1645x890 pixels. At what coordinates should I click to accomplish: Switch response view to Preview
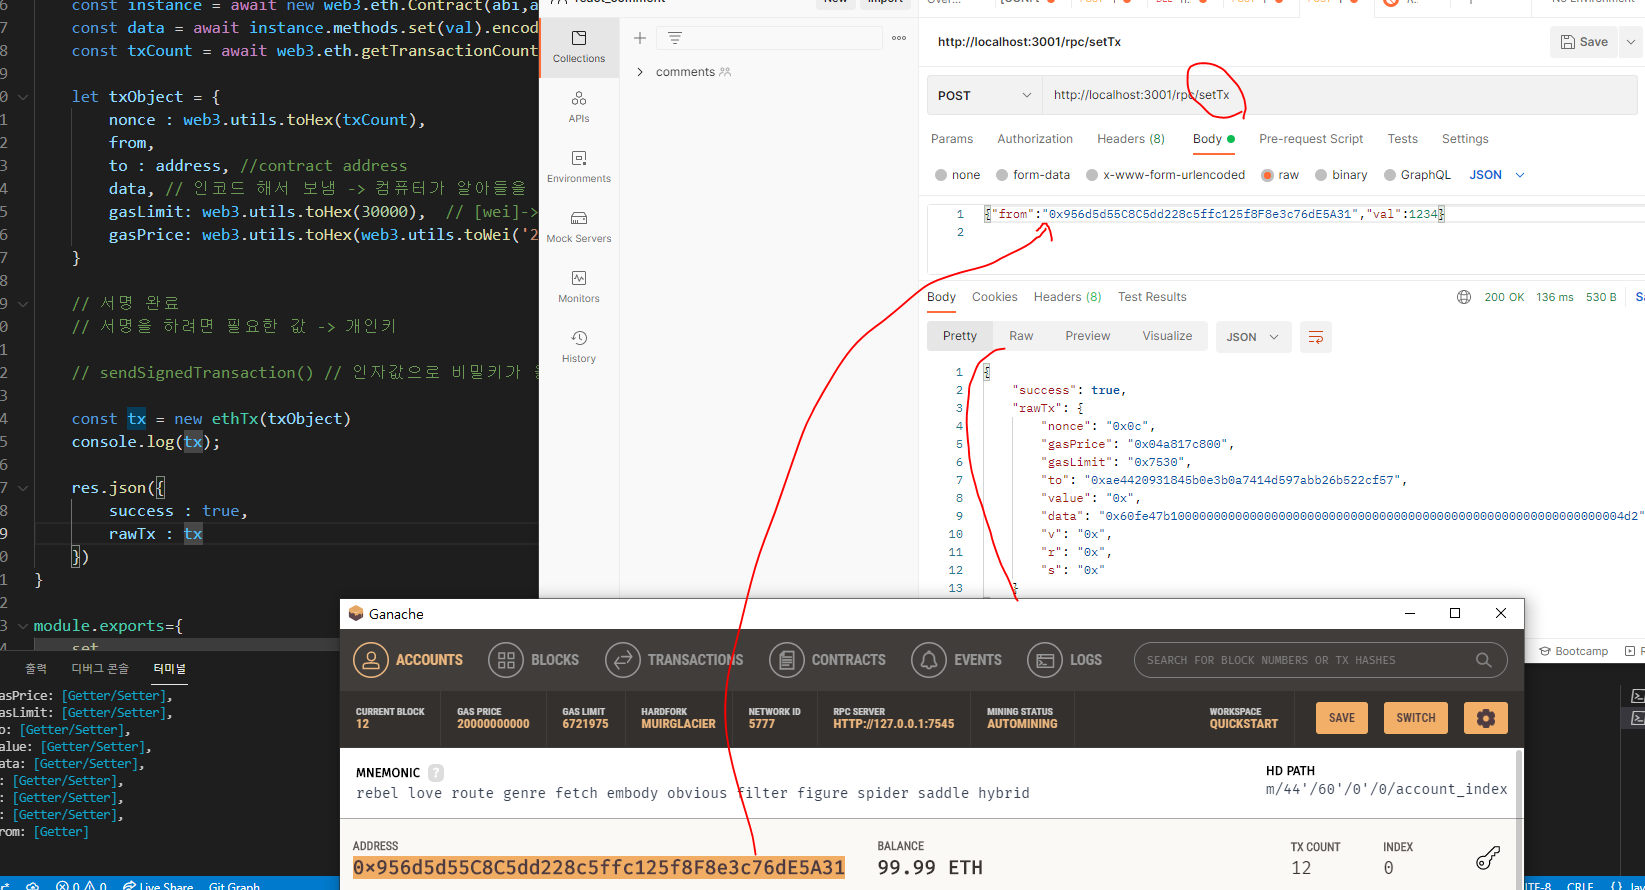tap(1087, 336)
